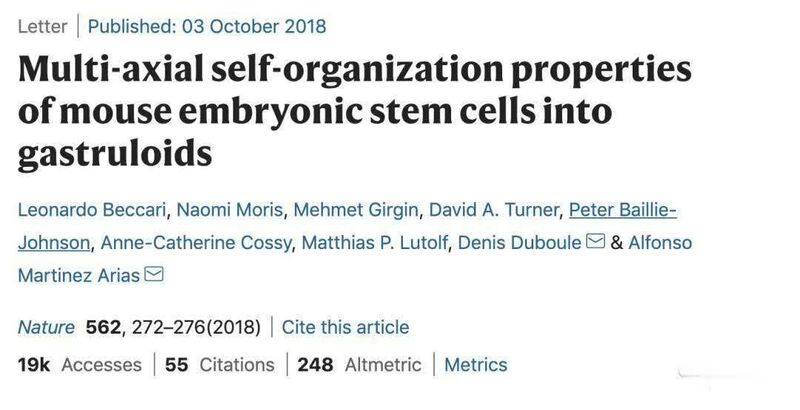Select author Mehmet Girgin
This screenshot has height=410, width=800.
click(356, 210)
